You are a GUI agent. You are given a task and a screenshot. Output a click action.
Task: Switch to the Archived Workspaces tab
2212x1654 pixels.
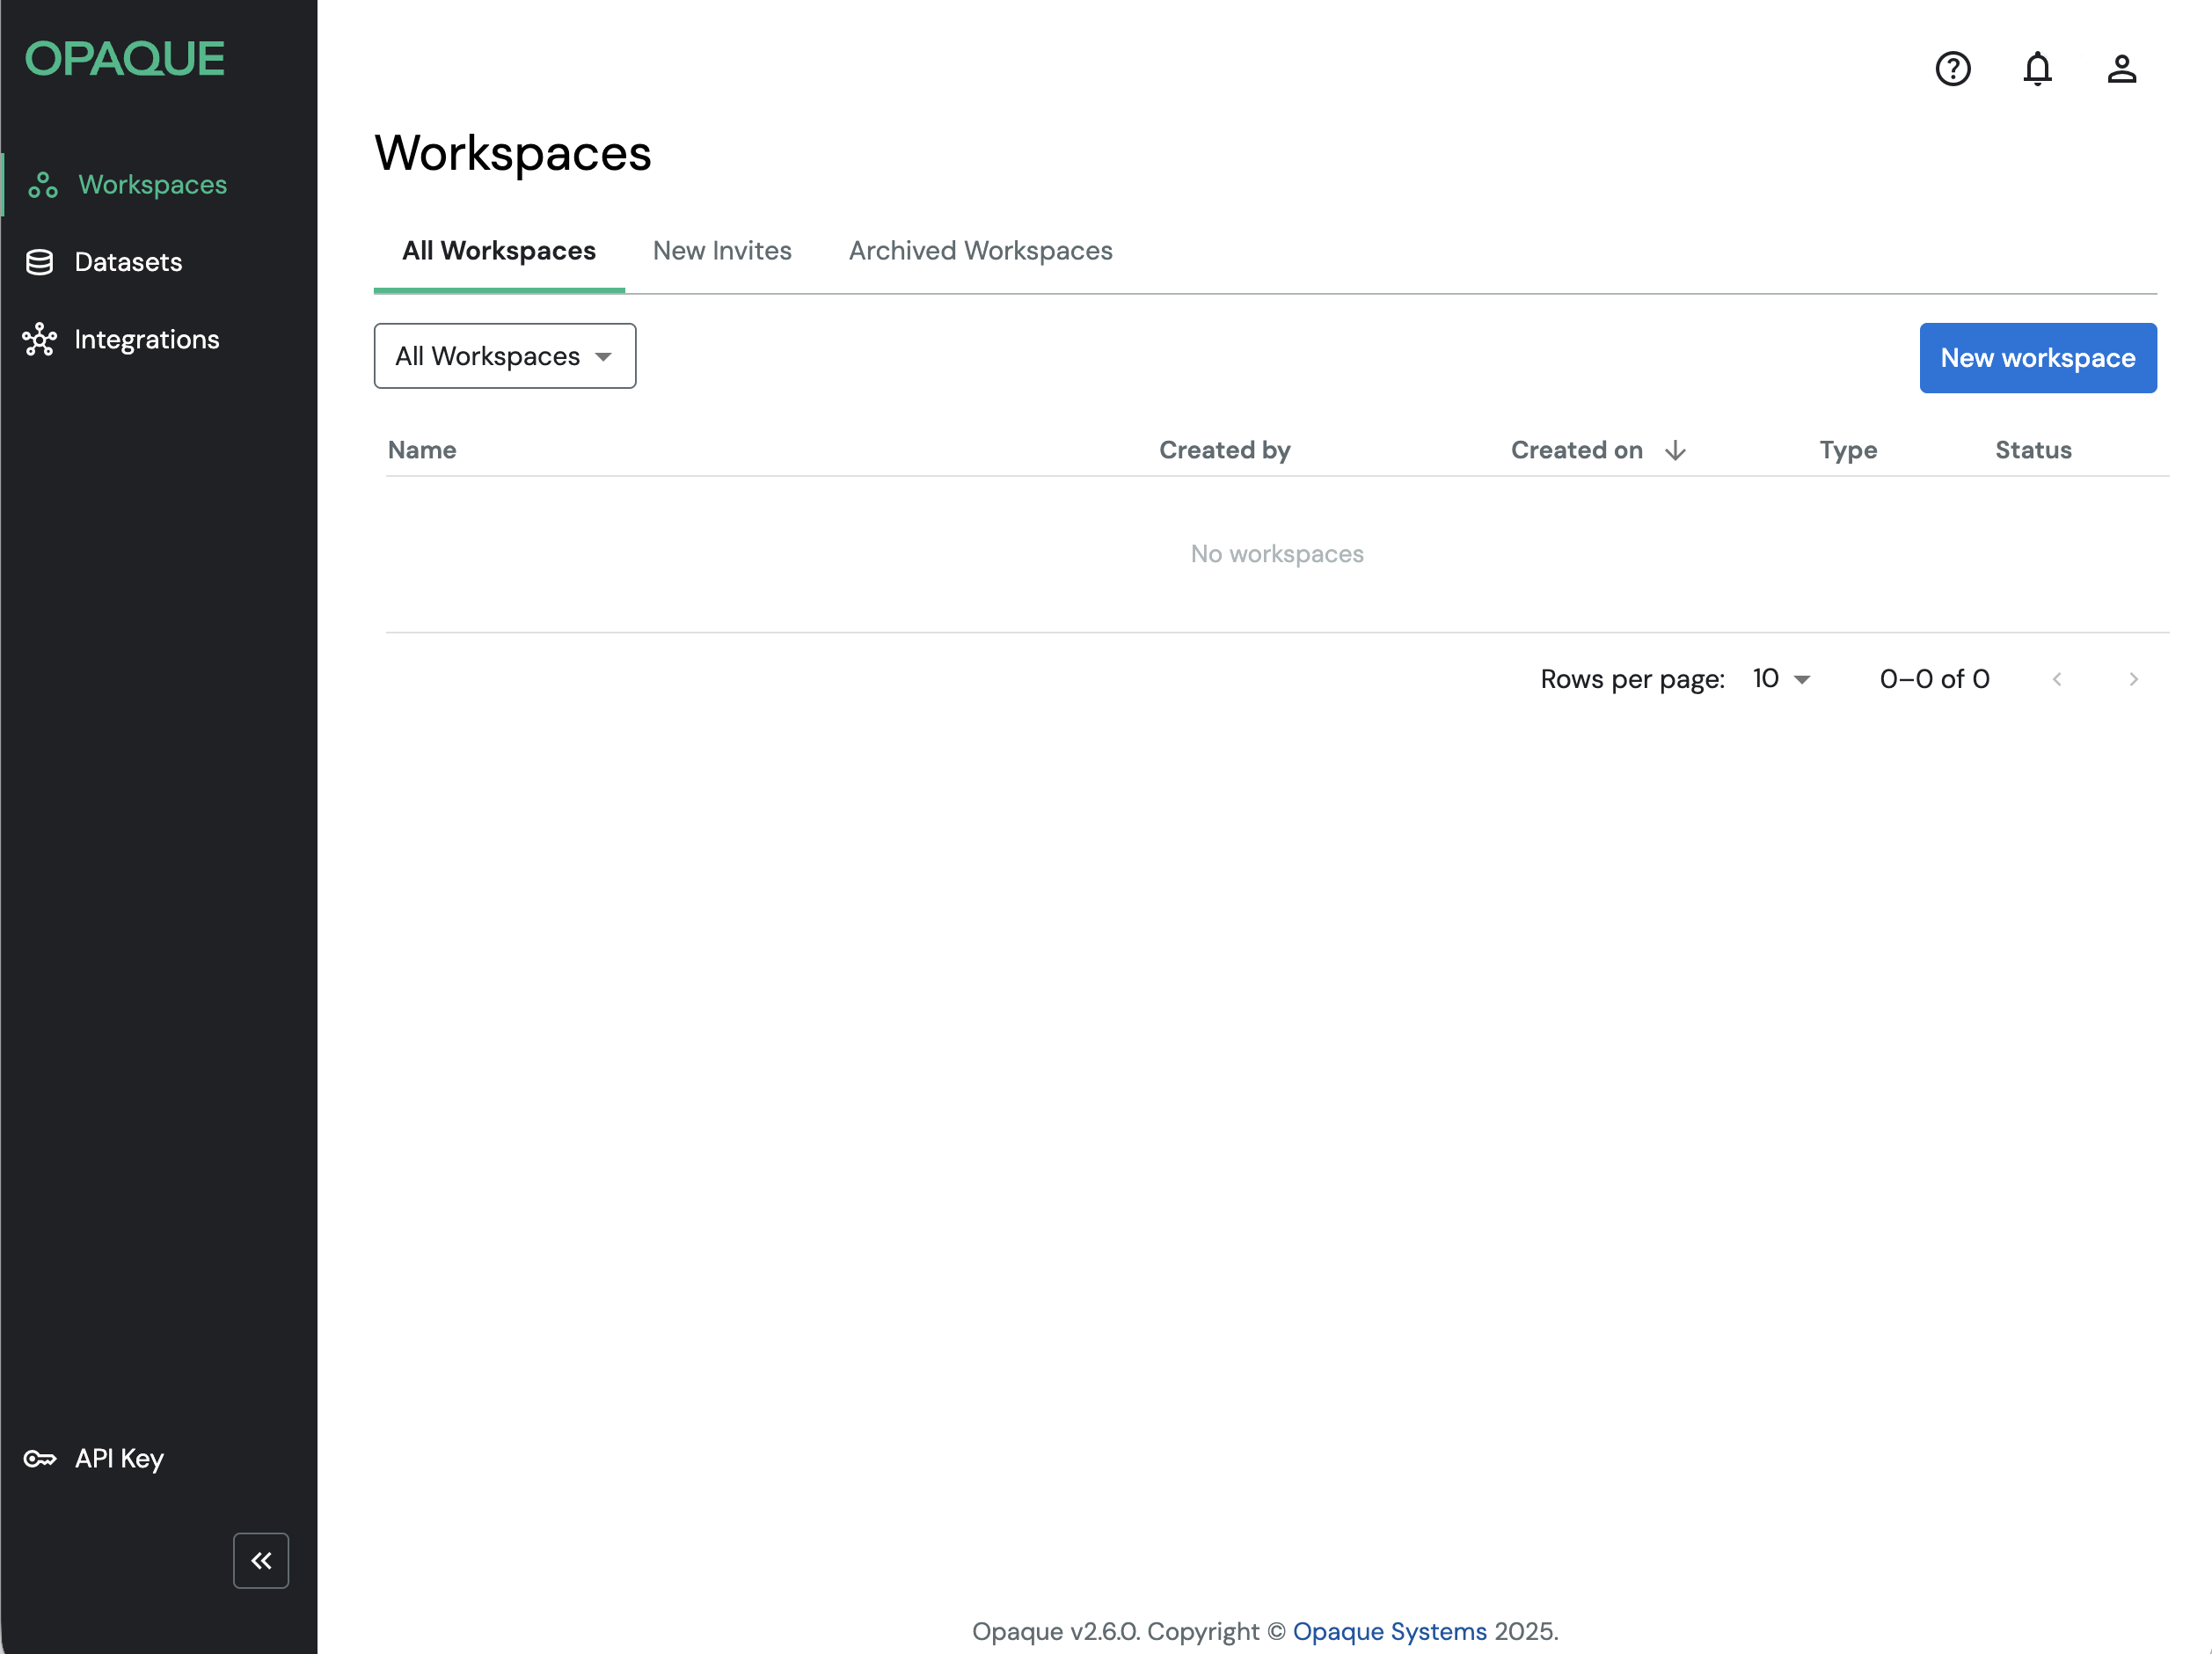pos(980,251)
